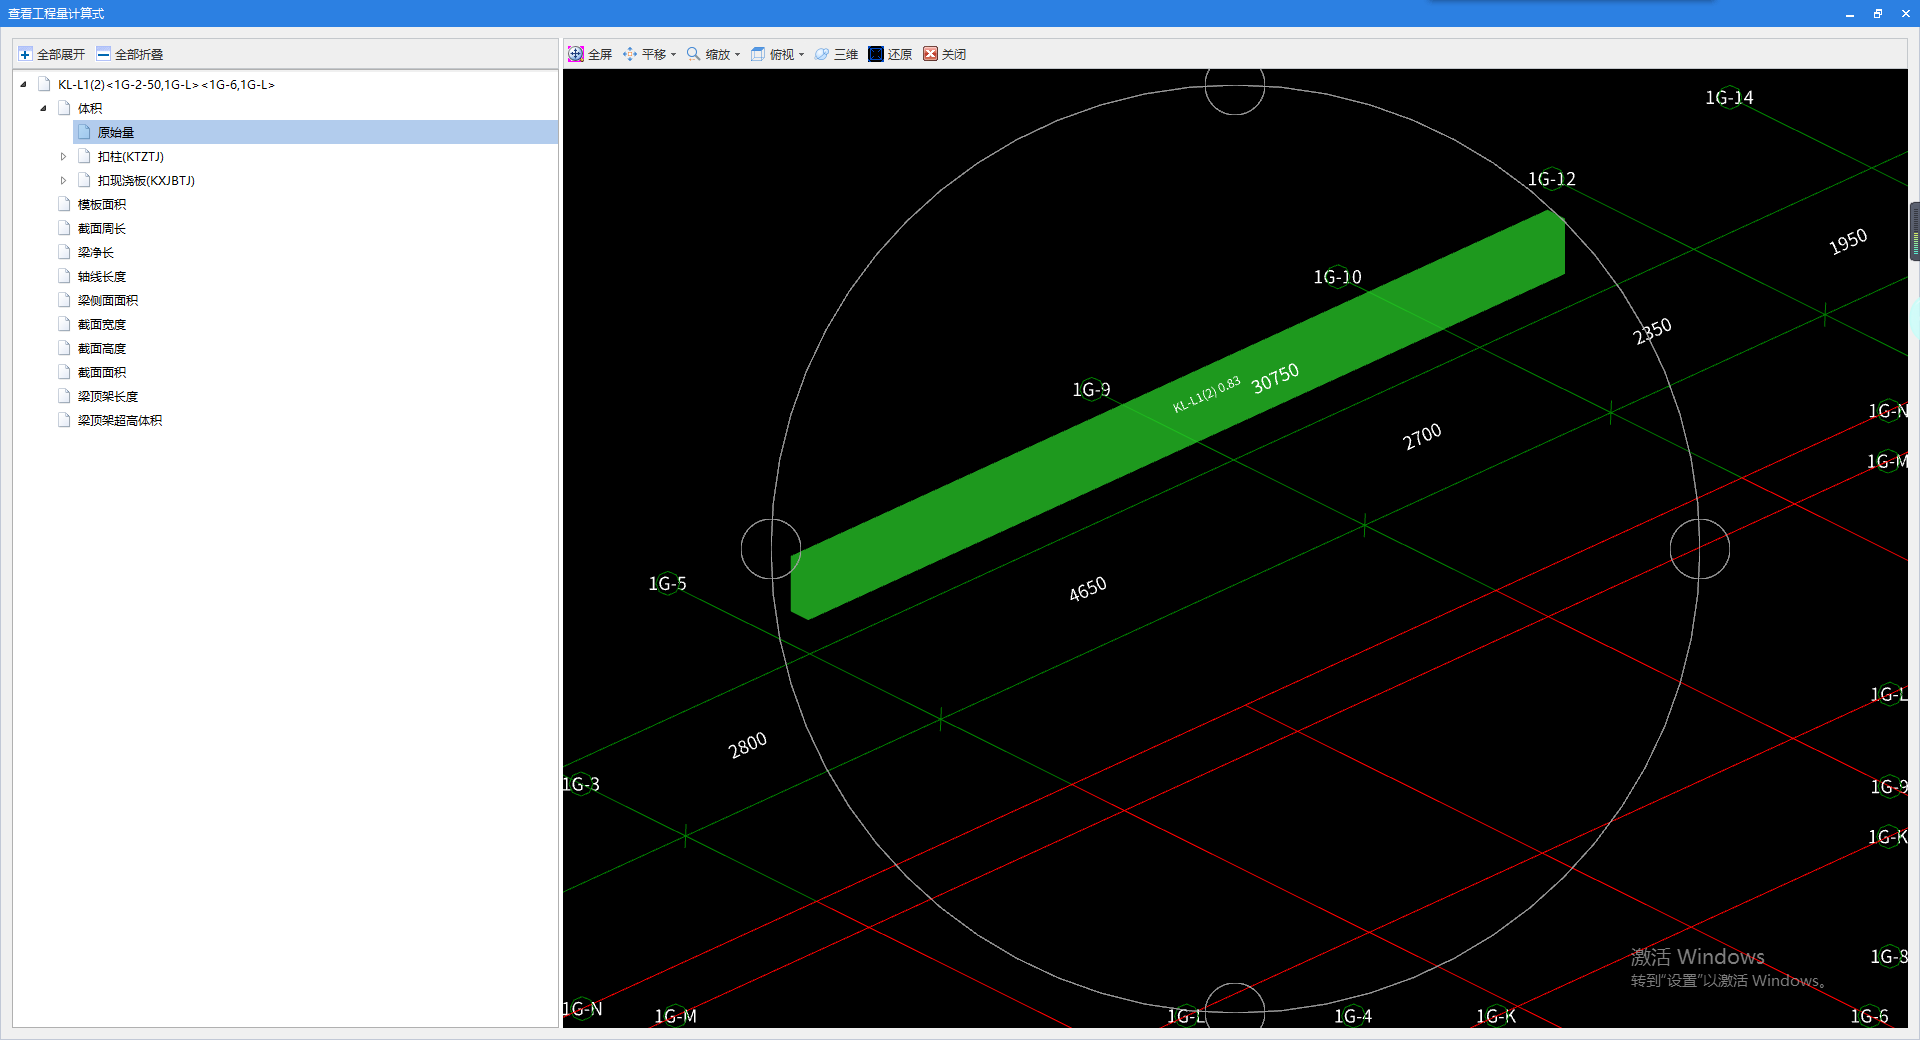Select the 体积 page icon in tree
1920x1040 pixels.
point(65,108)
